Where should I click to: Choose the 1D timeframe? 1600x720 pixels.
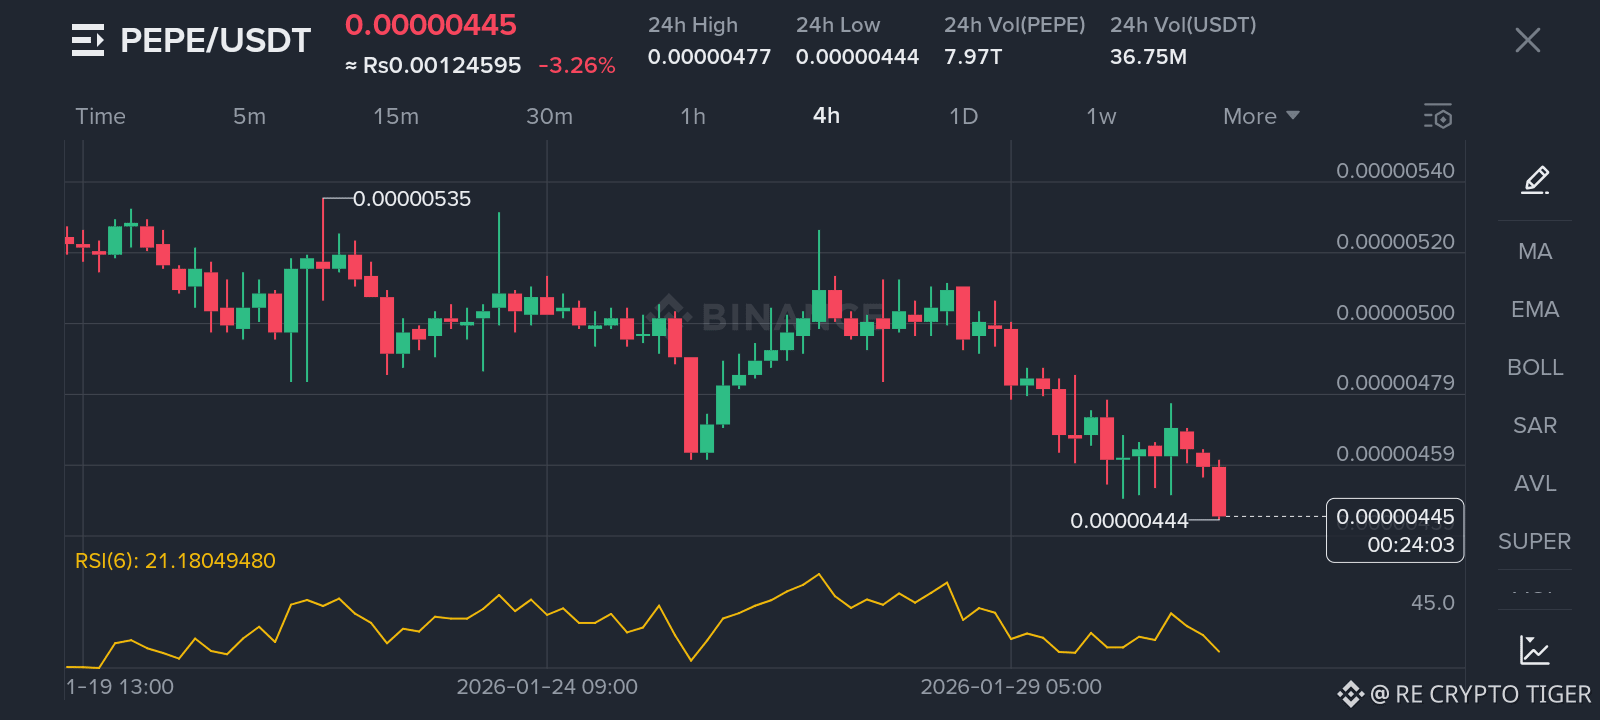point(963,116)
